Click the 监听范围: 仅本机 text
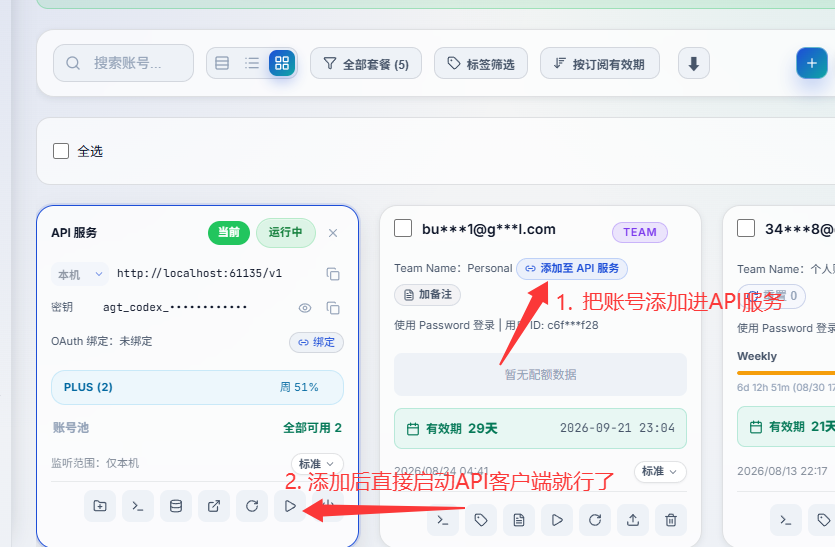Screen dimensions: 835x547 (95, 463)
